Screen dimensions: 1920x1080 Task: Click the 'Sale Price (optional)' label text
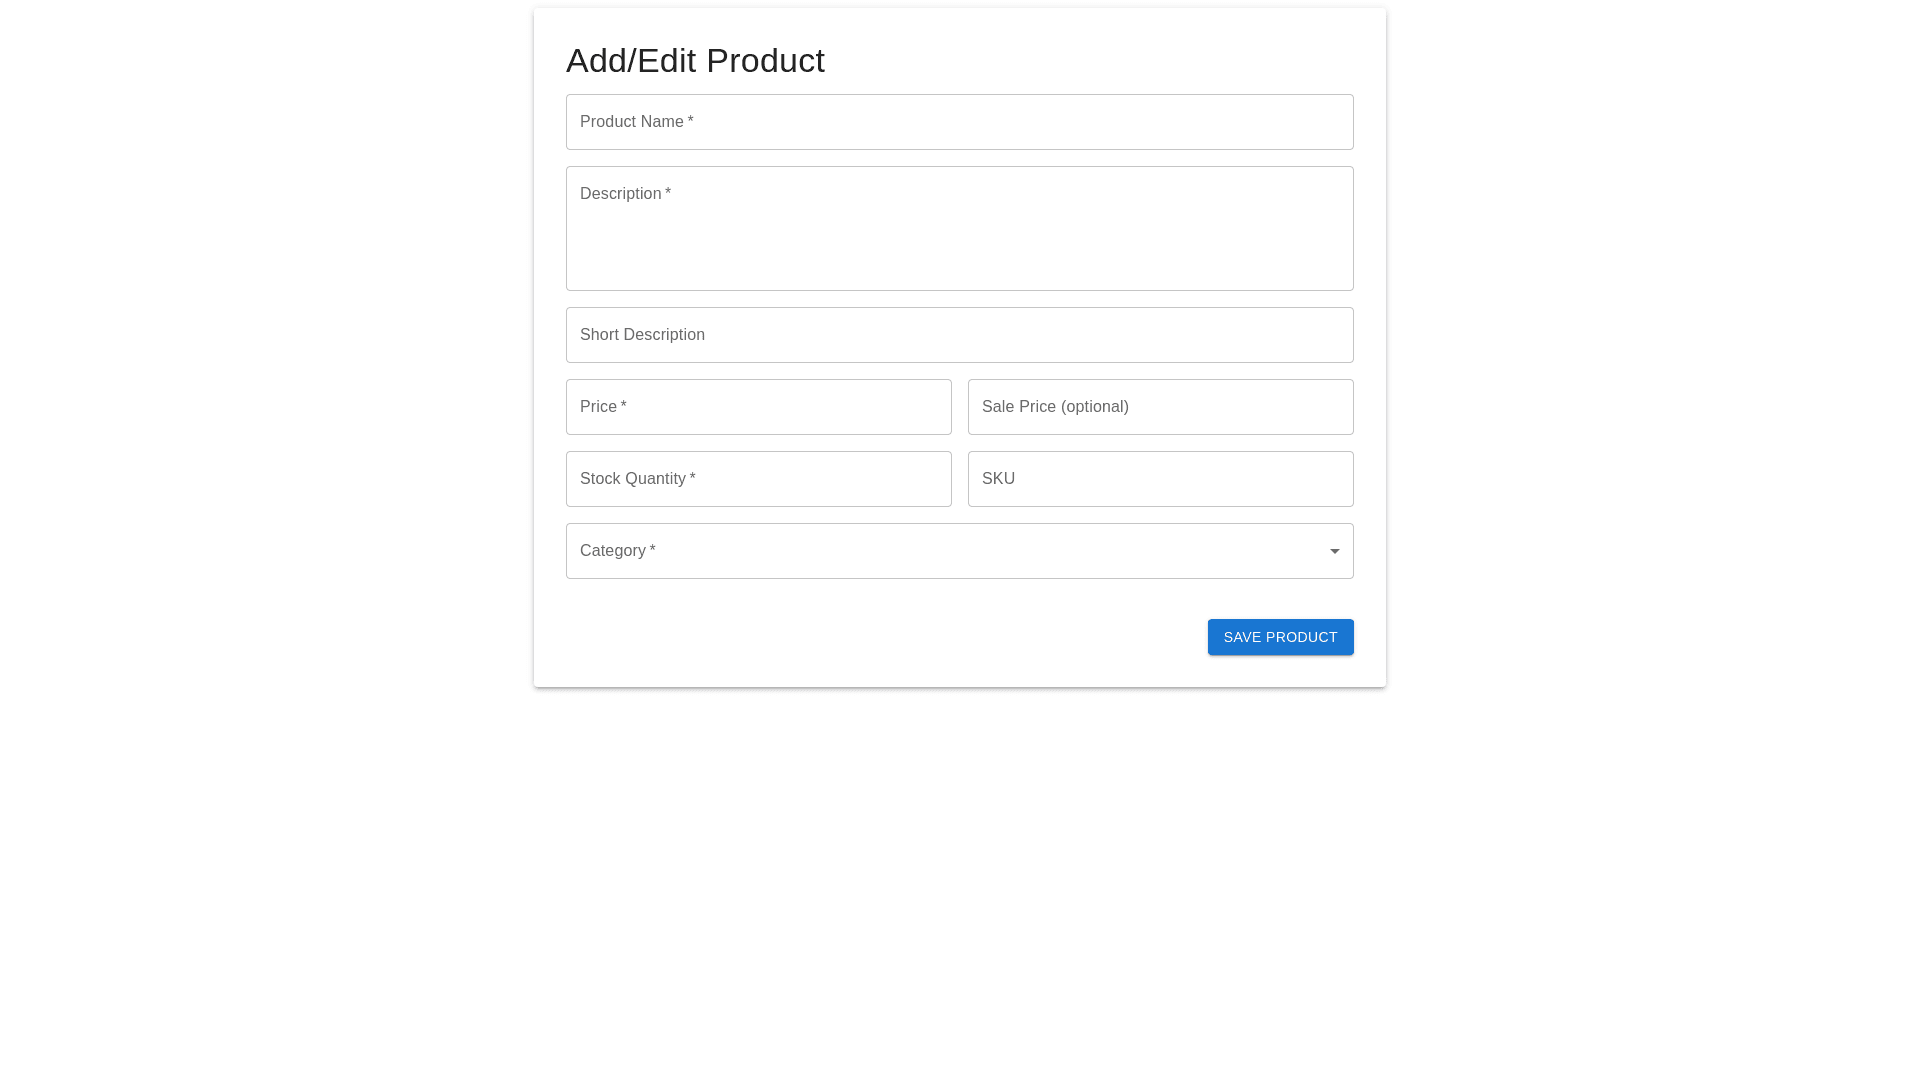[x=1055, y=407]
